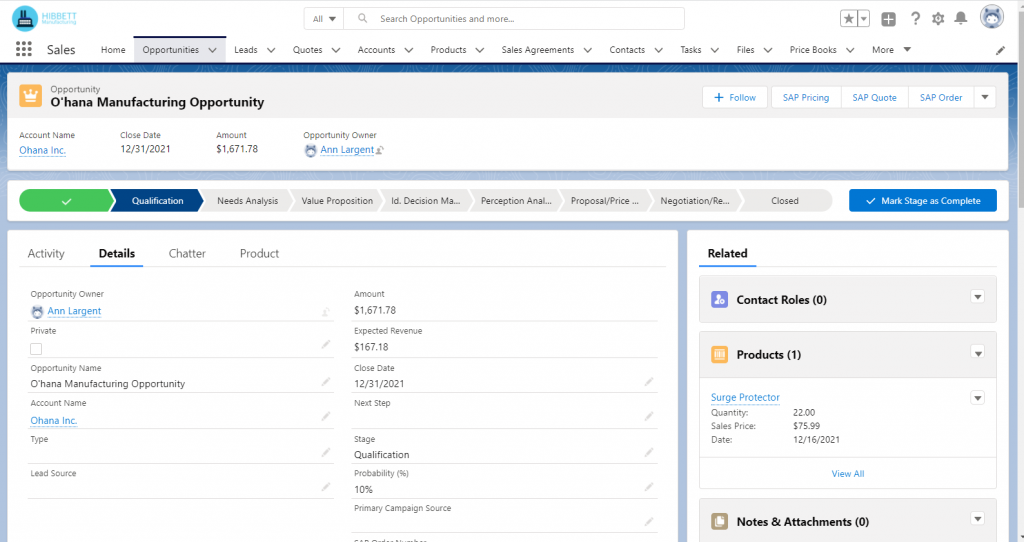
Task: Go to the Home tab
Action: pyautogui.click(x=113, y=50)
